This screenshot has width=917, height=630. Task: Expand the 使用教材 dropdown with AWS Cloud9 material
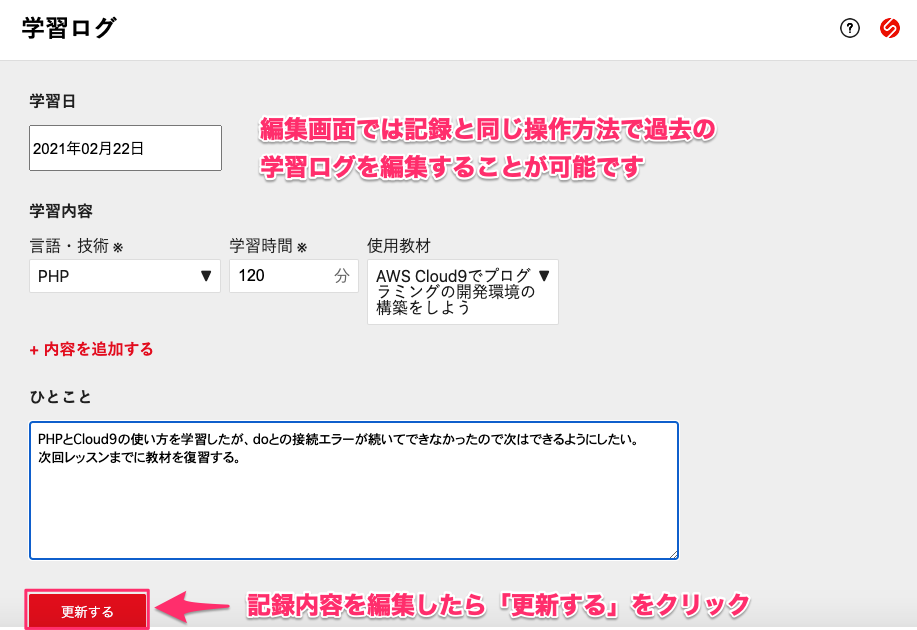pyautogui.click(x=462, y=291)
